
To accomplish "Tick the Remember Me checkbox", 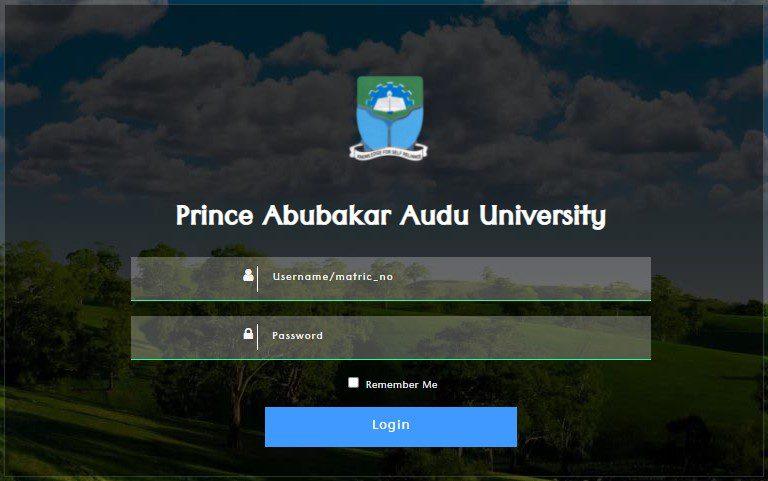I will tap(353, 383).
